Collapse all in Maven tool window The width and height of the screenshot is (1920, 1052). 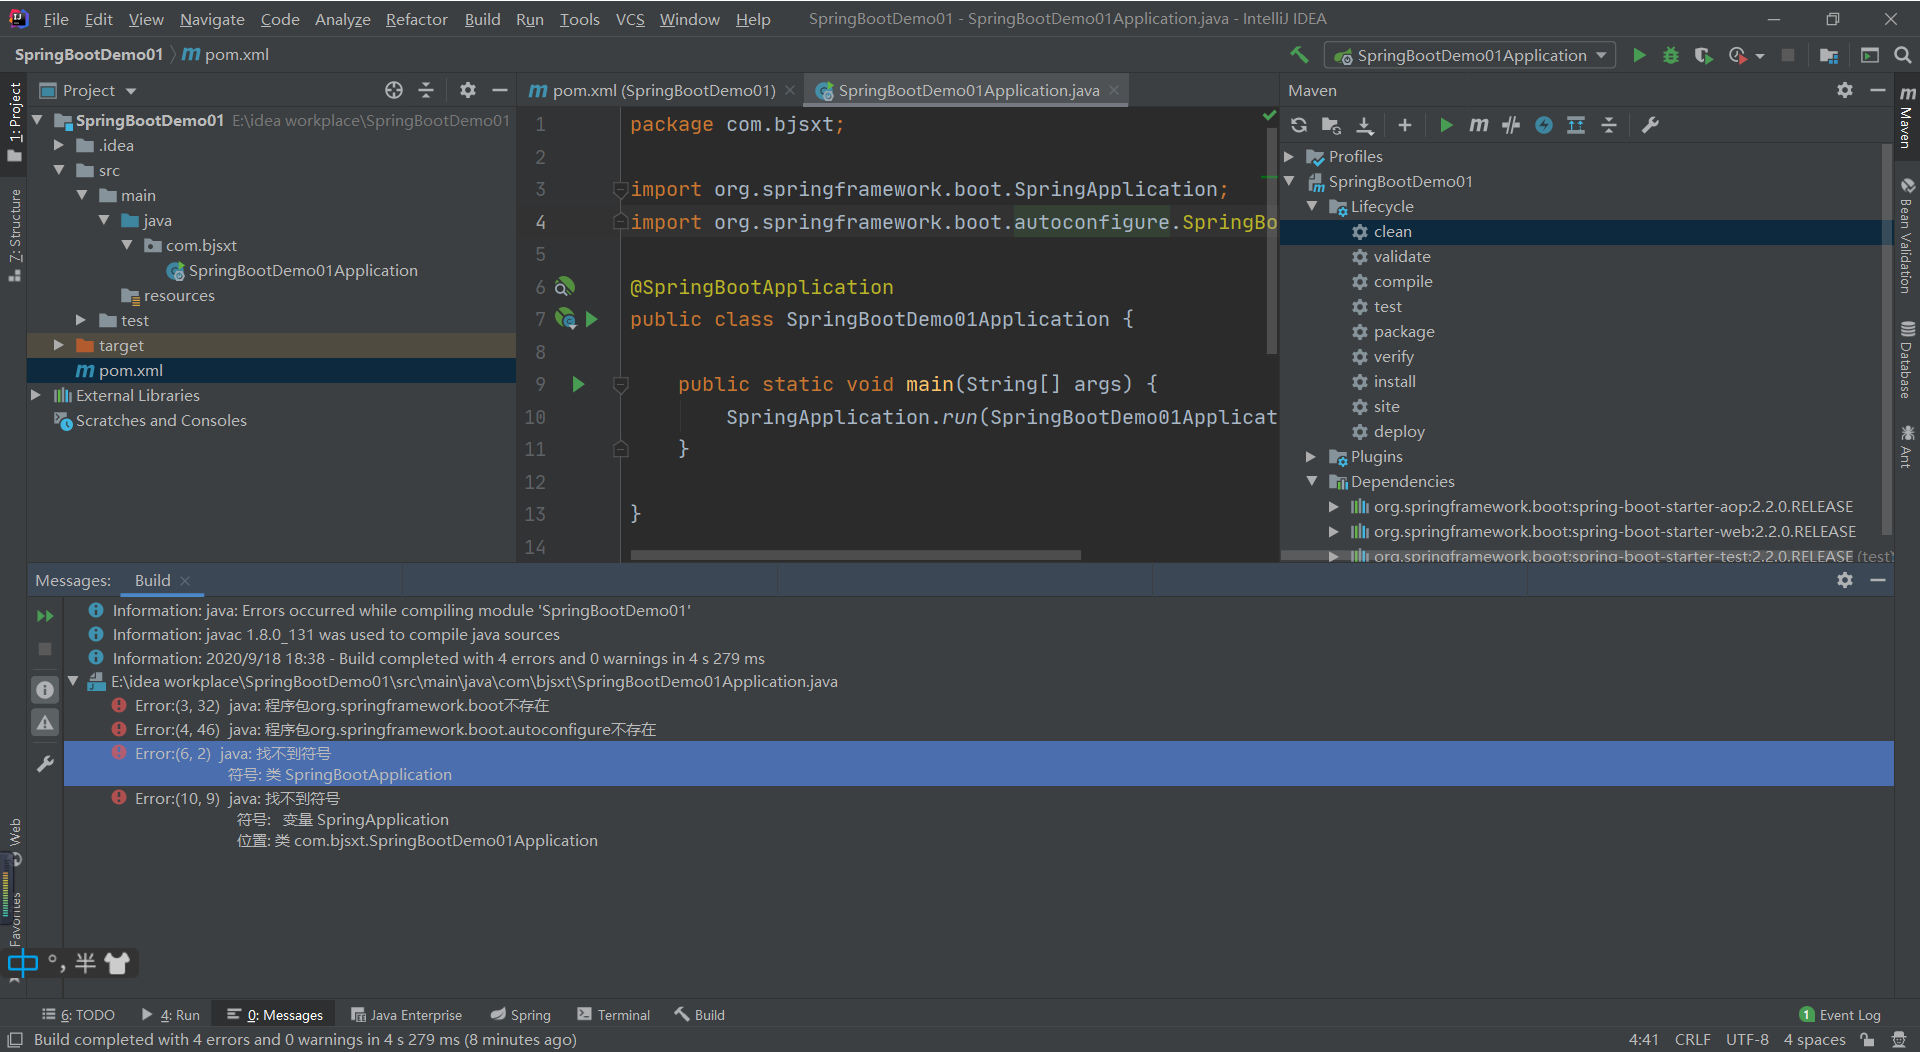point(1609,125)
